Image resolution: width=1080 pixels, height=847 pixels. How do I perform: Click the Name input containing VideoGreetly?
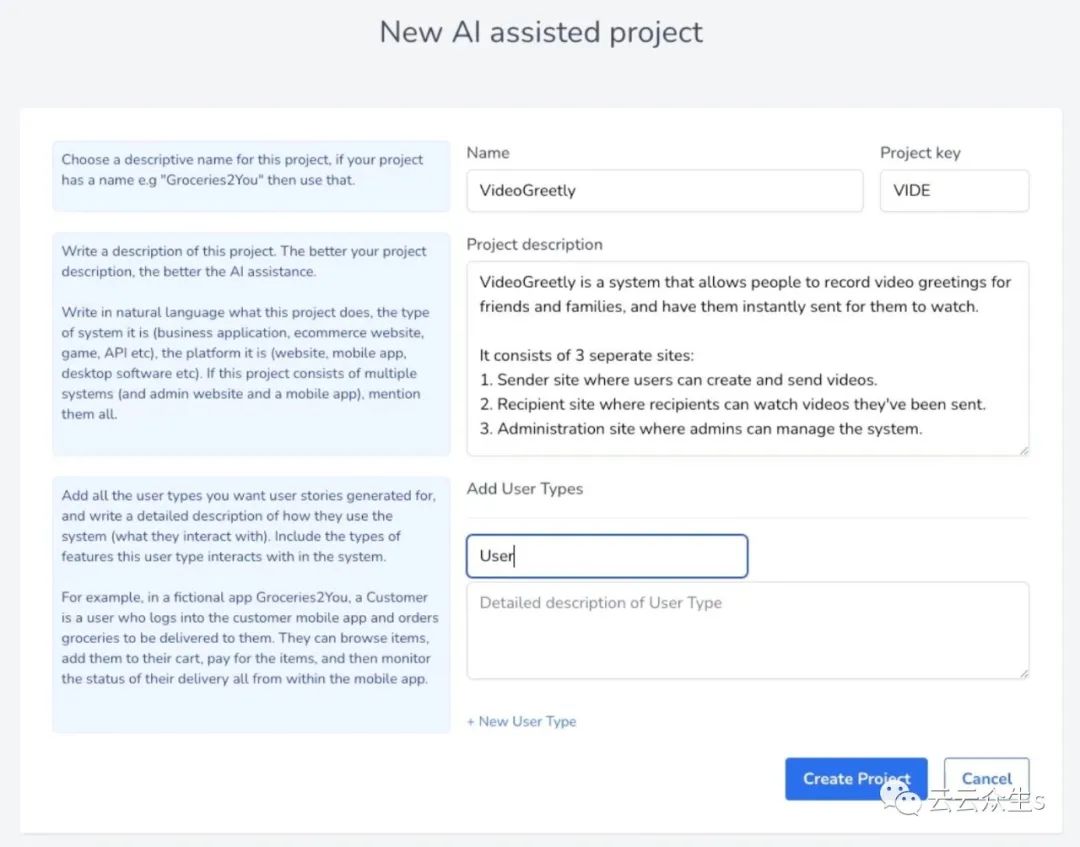point(664,190)
